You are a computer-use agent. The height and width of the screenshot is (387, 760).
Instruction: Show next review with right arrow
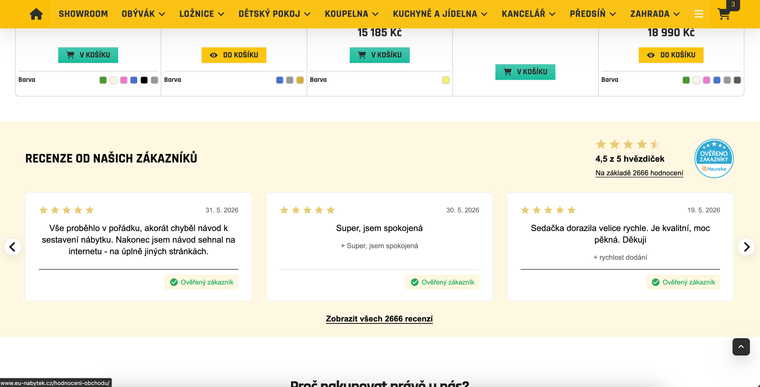(x=746, y=247)
